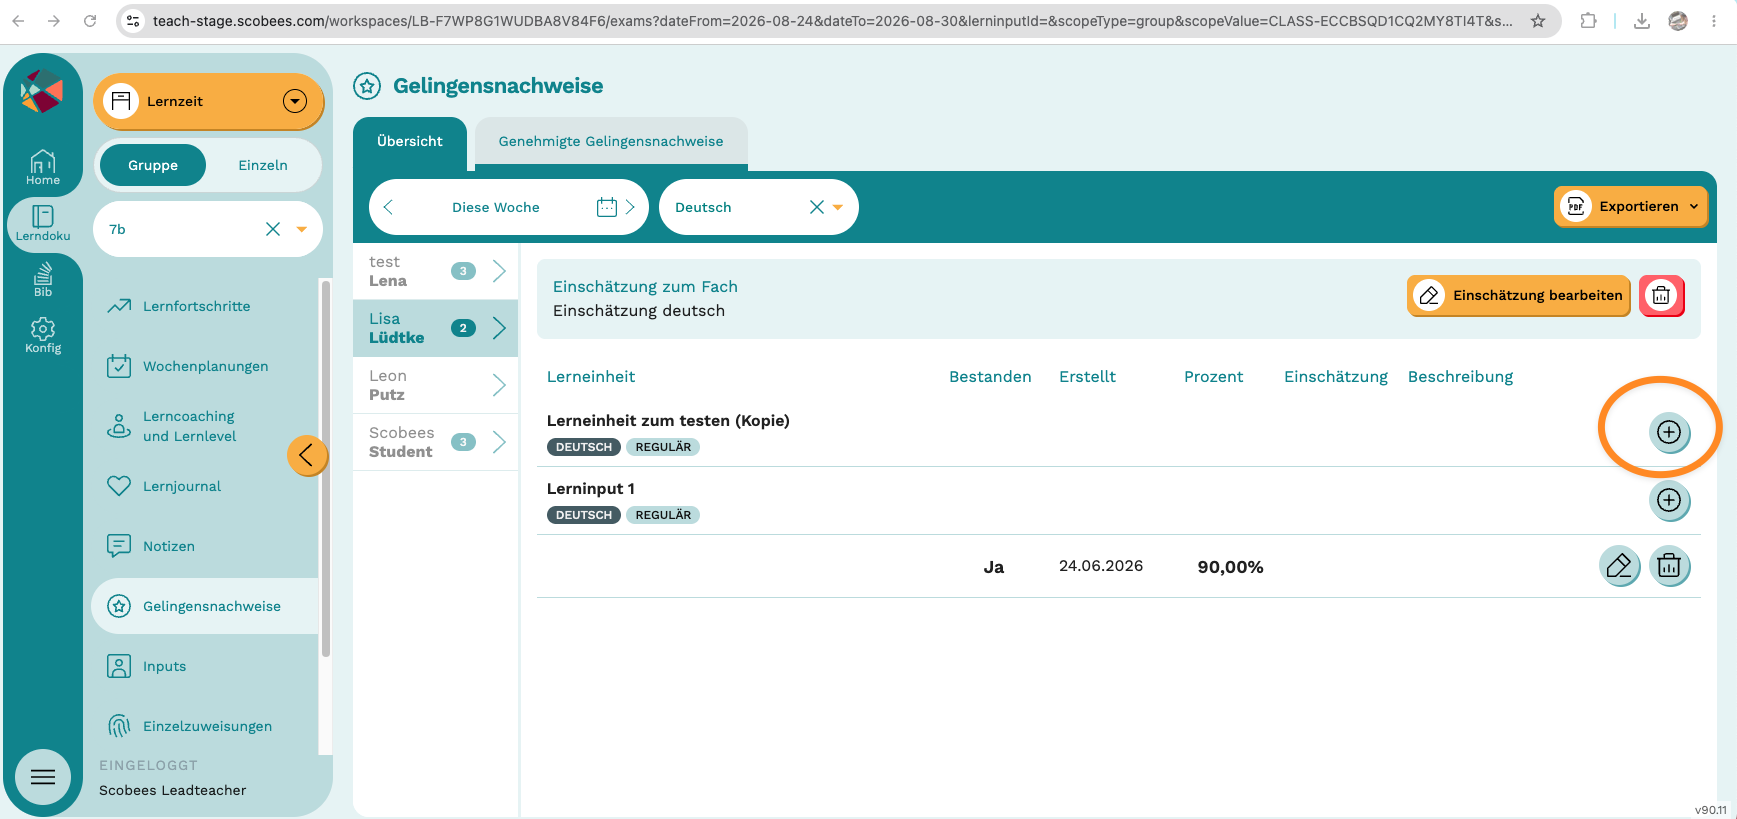The width and height of the screenshot is (1737, 819).
Task: Open the browser profile avatar
Action: 1678,20
